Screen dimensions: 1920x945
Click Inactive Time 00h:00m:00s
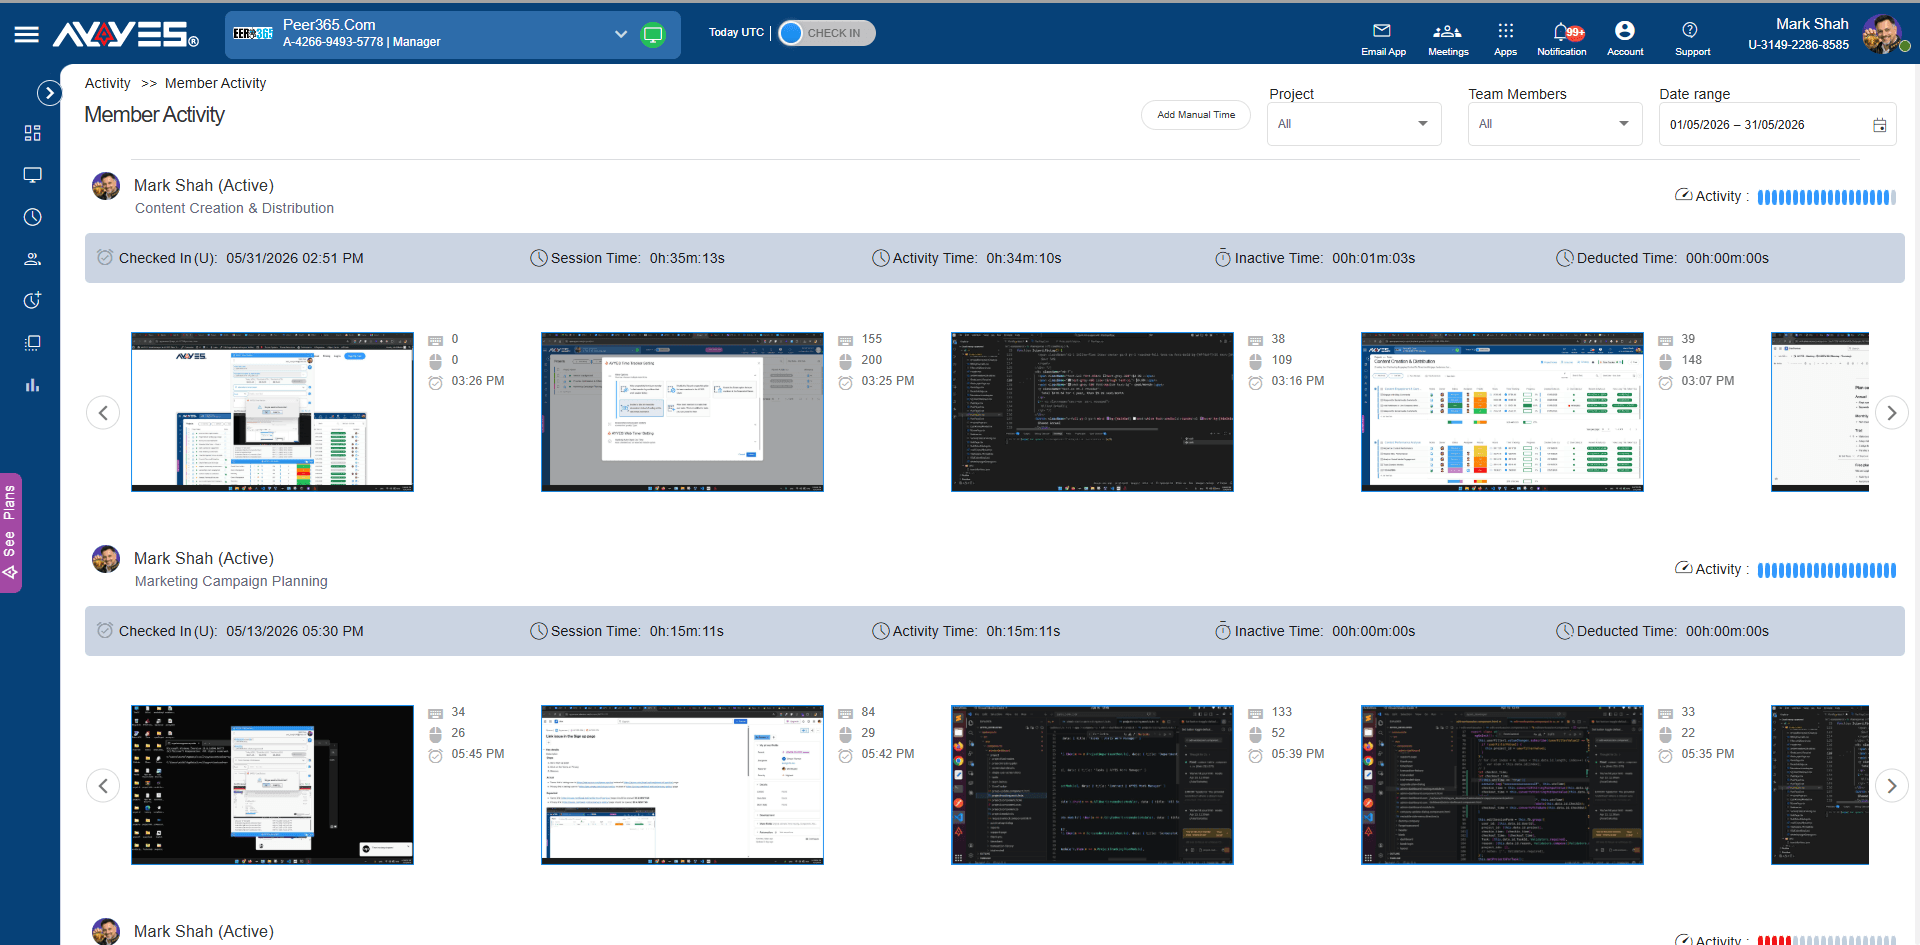point(1315,631)
